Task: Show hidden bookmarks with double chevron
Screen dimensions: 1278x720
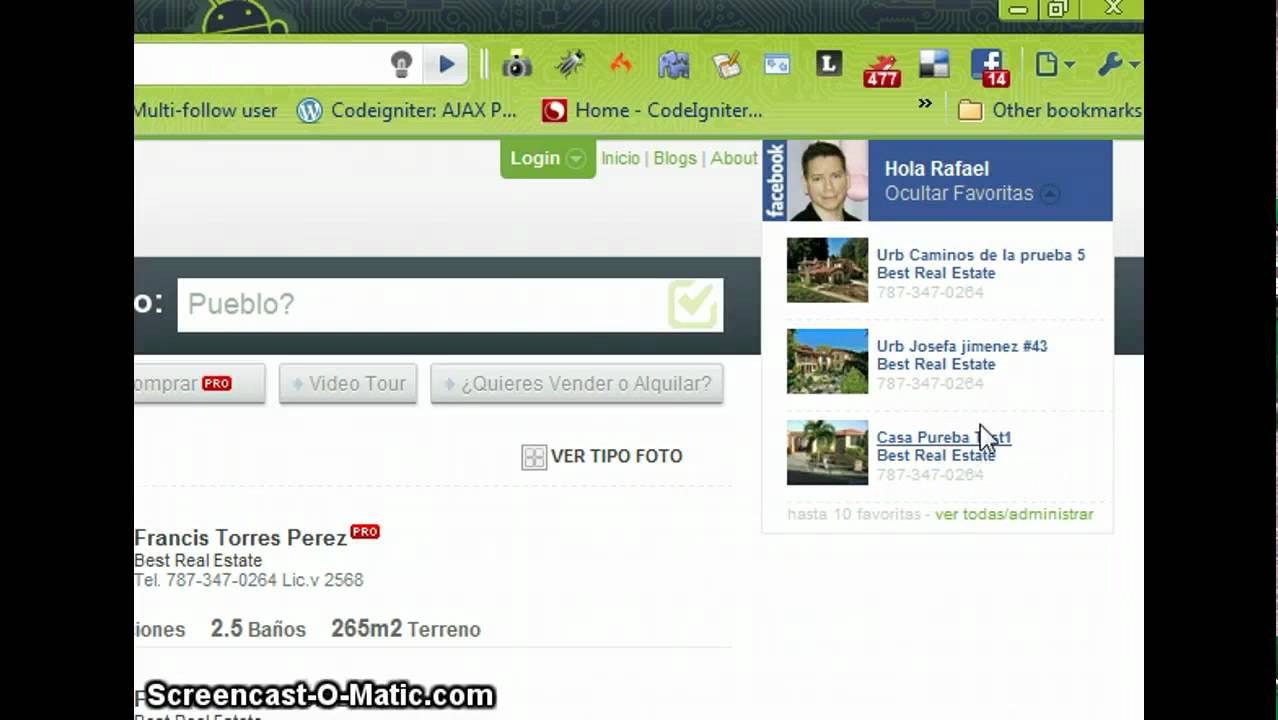Action: pos(925,103)
